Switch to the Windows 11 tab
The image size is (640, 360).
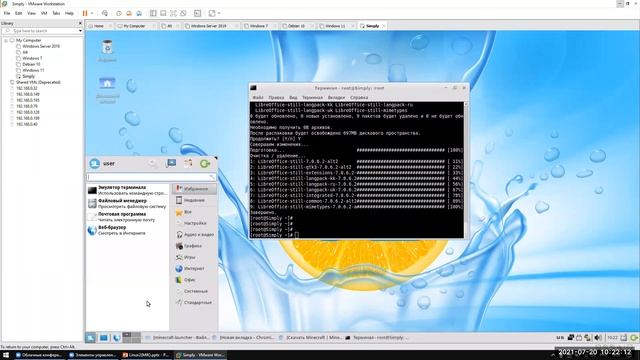335,26
